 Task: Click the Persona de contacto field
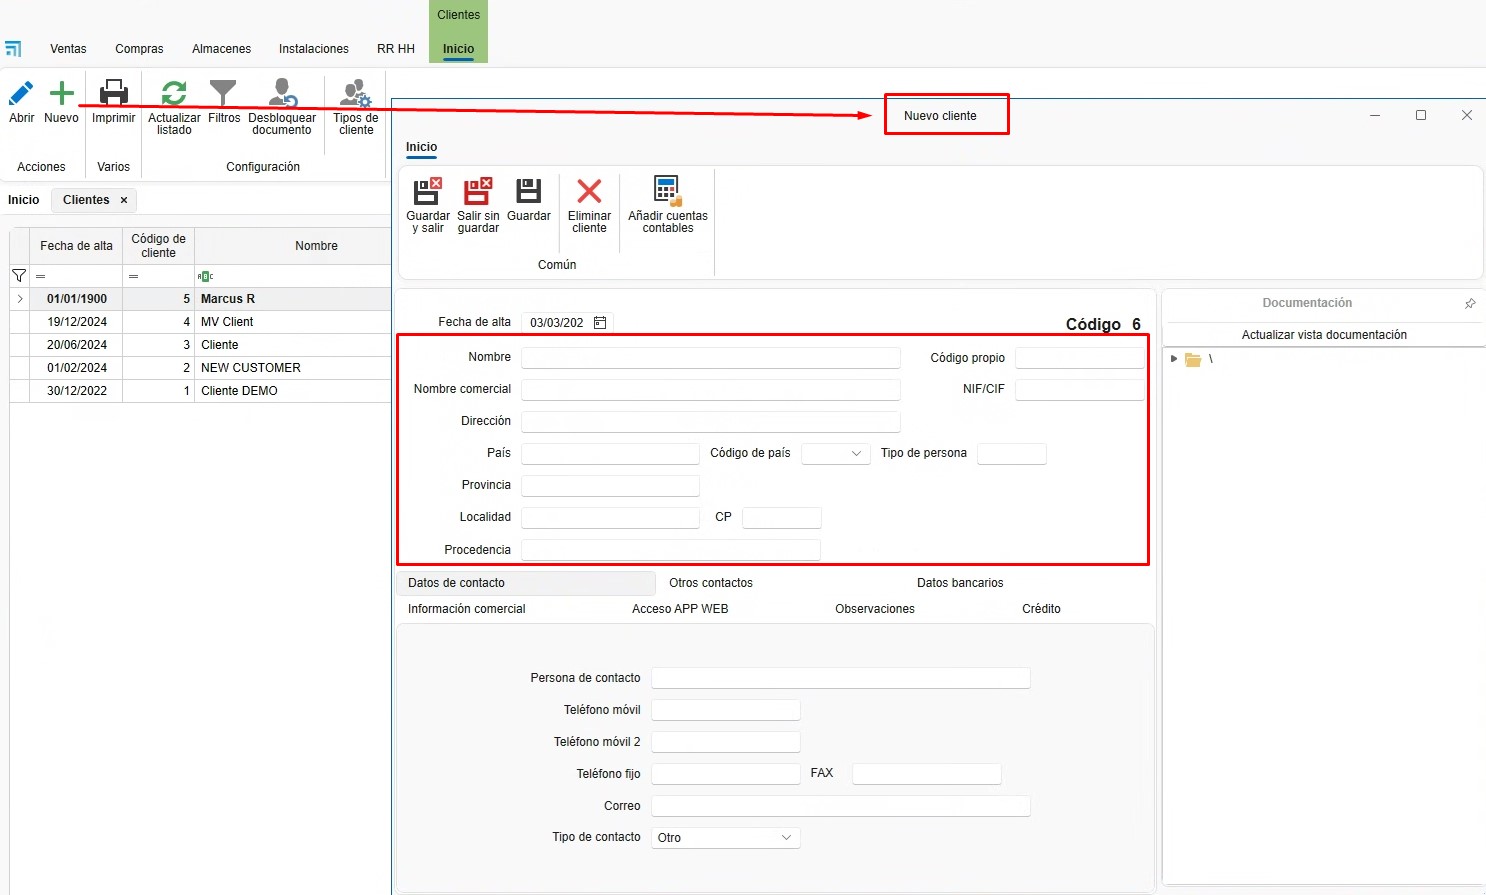(x=841, y=678)
